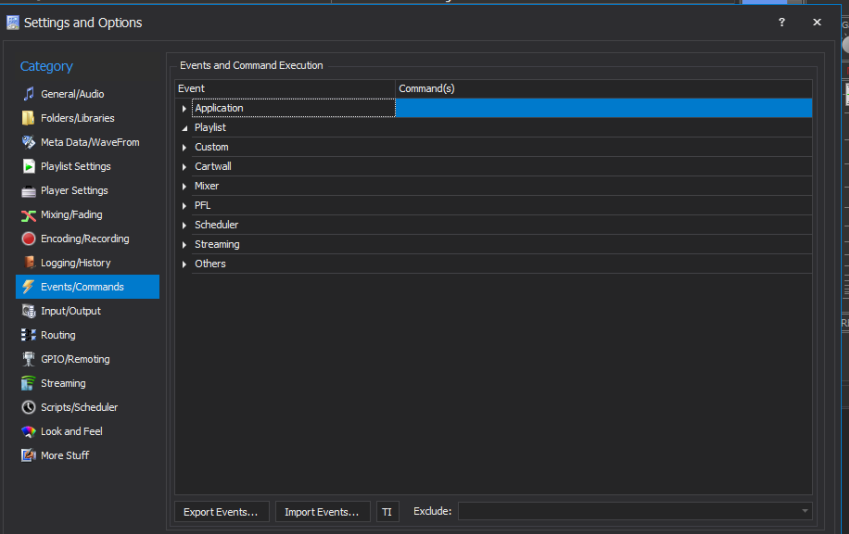Select the Playlist row text
The height and width of the screenshot is (534, 849).
pyautogui.click(x=210, y=127)
